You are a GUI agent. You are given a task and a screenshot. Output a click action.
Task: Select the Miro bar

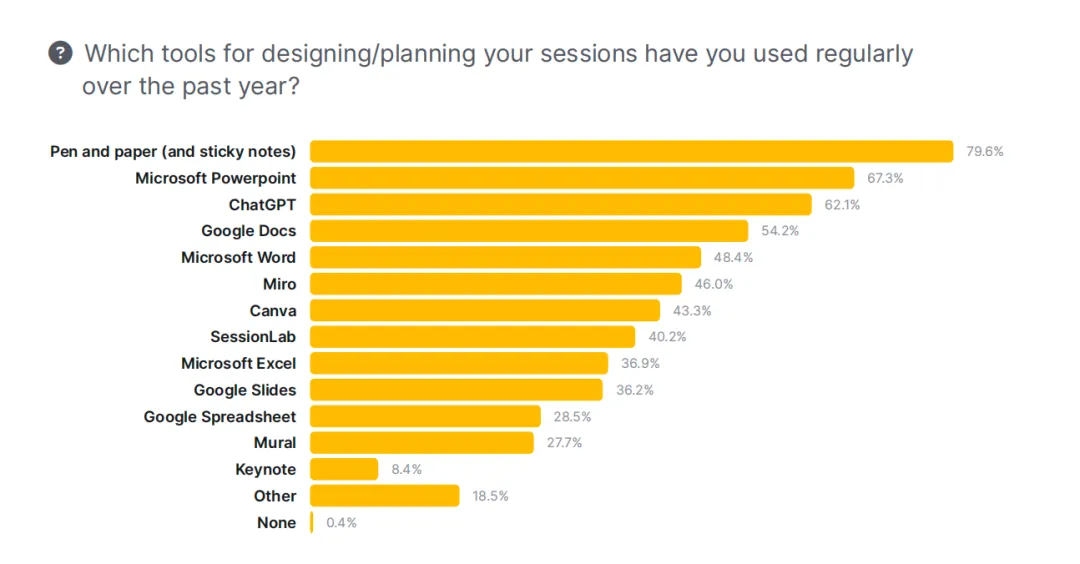(x=495, y=284)
